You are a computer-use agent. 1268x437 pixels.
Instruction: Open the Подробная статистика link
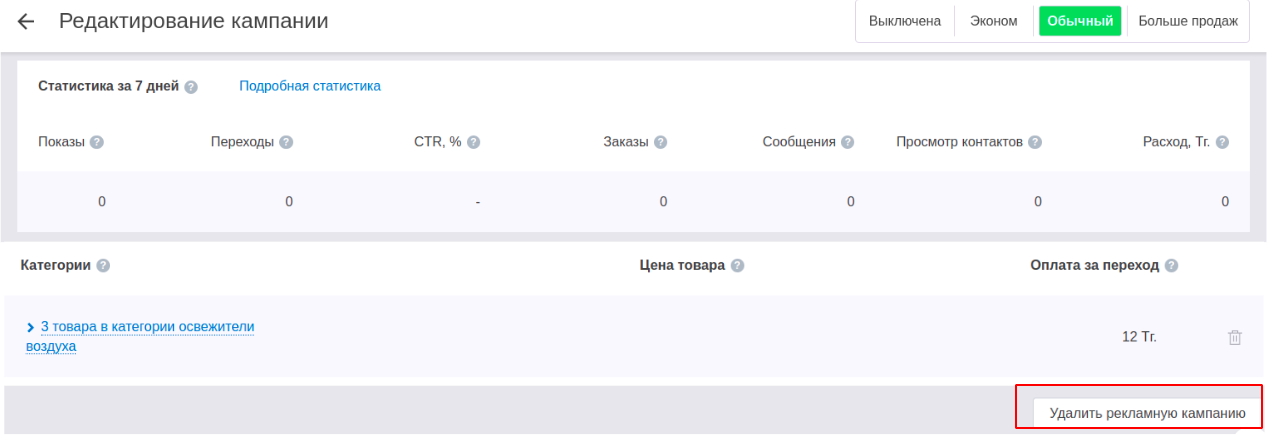(310, 86)
